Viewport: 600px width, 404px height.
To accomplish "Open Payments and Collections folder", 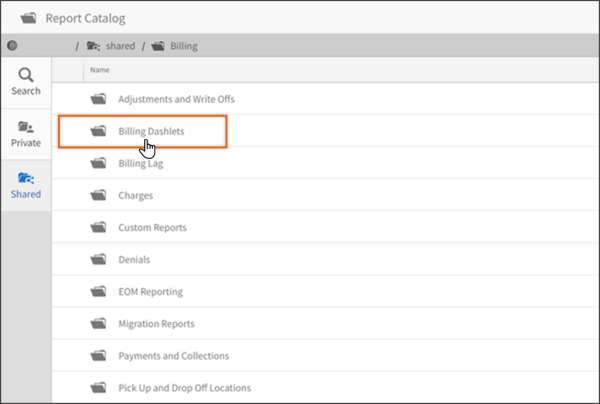I will coord(173,355).
